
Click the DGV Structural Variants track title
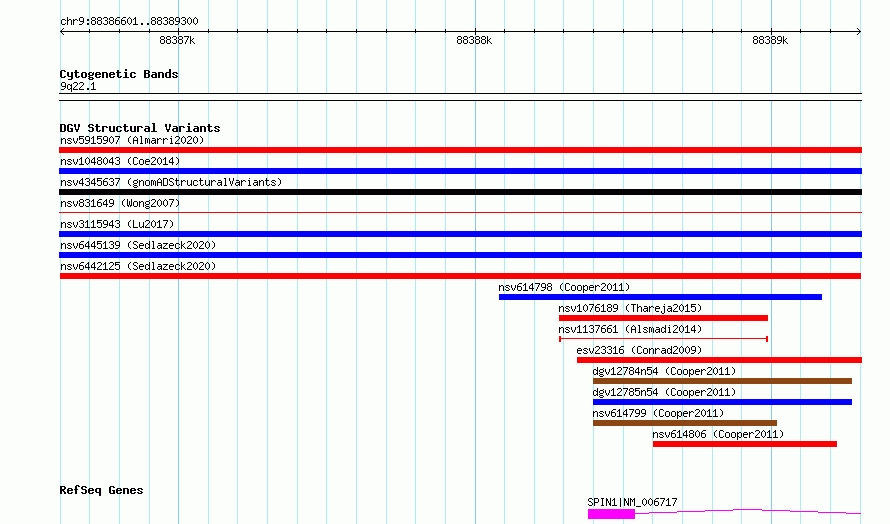140,128
